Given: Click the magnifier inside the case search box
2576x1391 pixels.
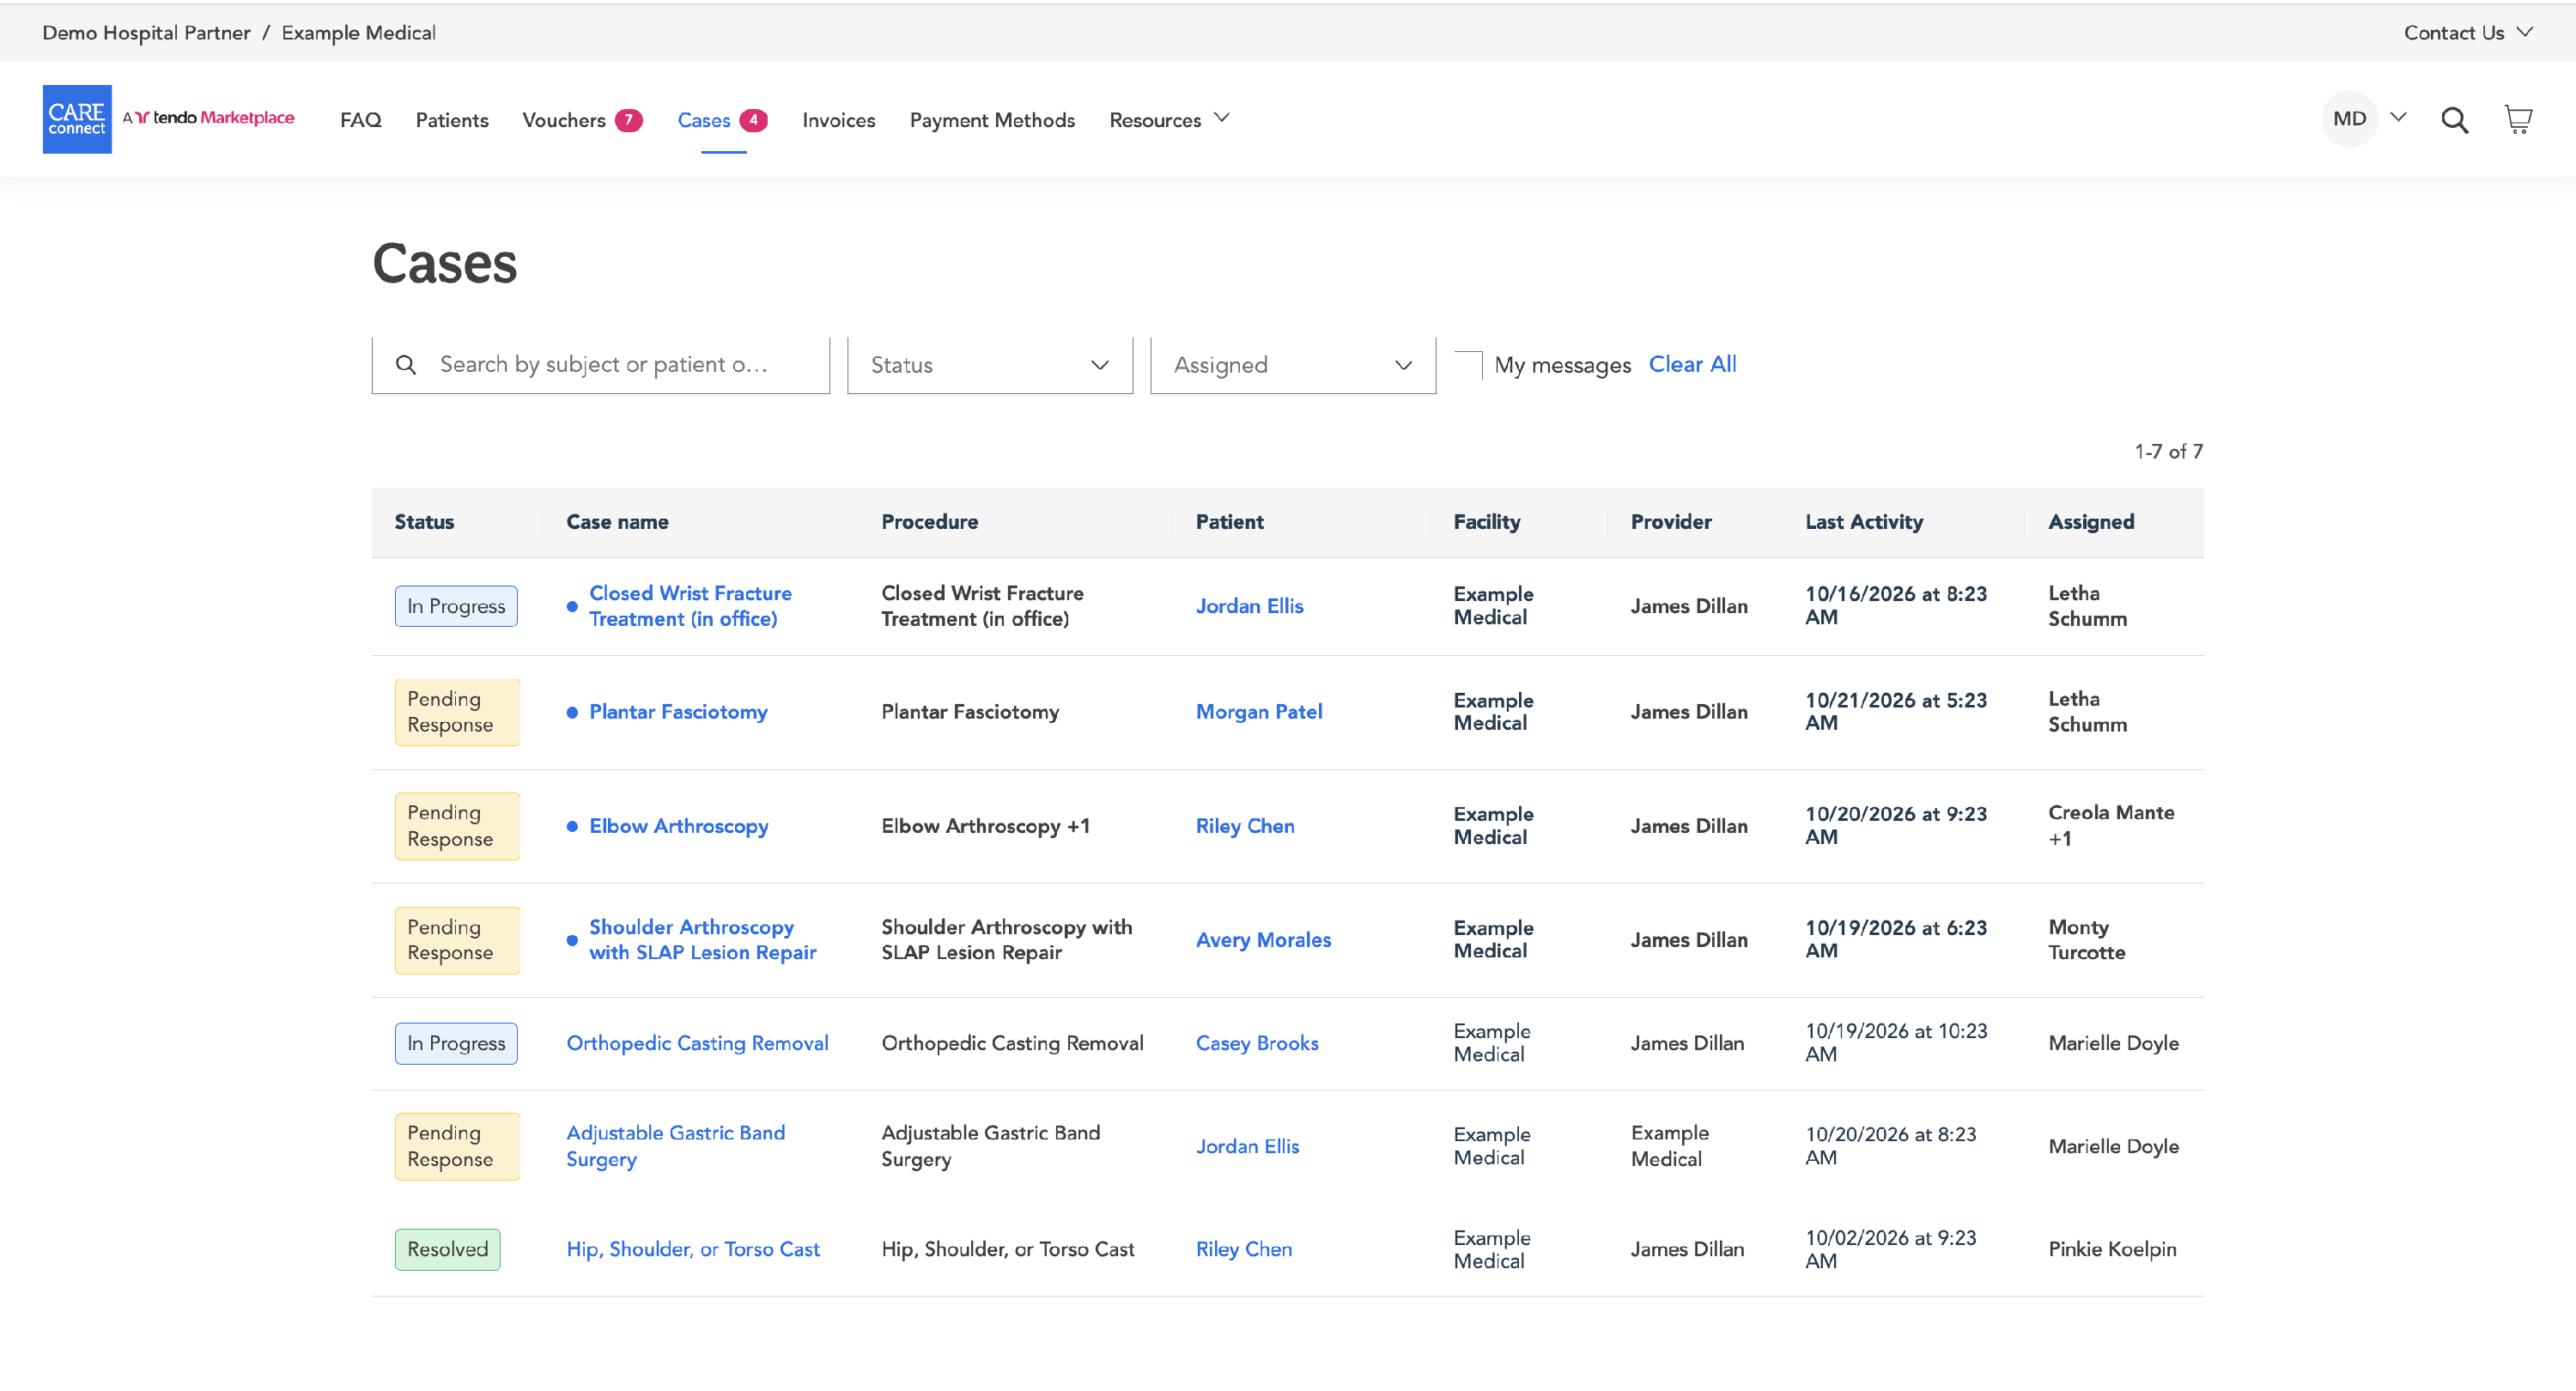Looking at the screenshot, I should pyautogui.click(x=406, y=365).
